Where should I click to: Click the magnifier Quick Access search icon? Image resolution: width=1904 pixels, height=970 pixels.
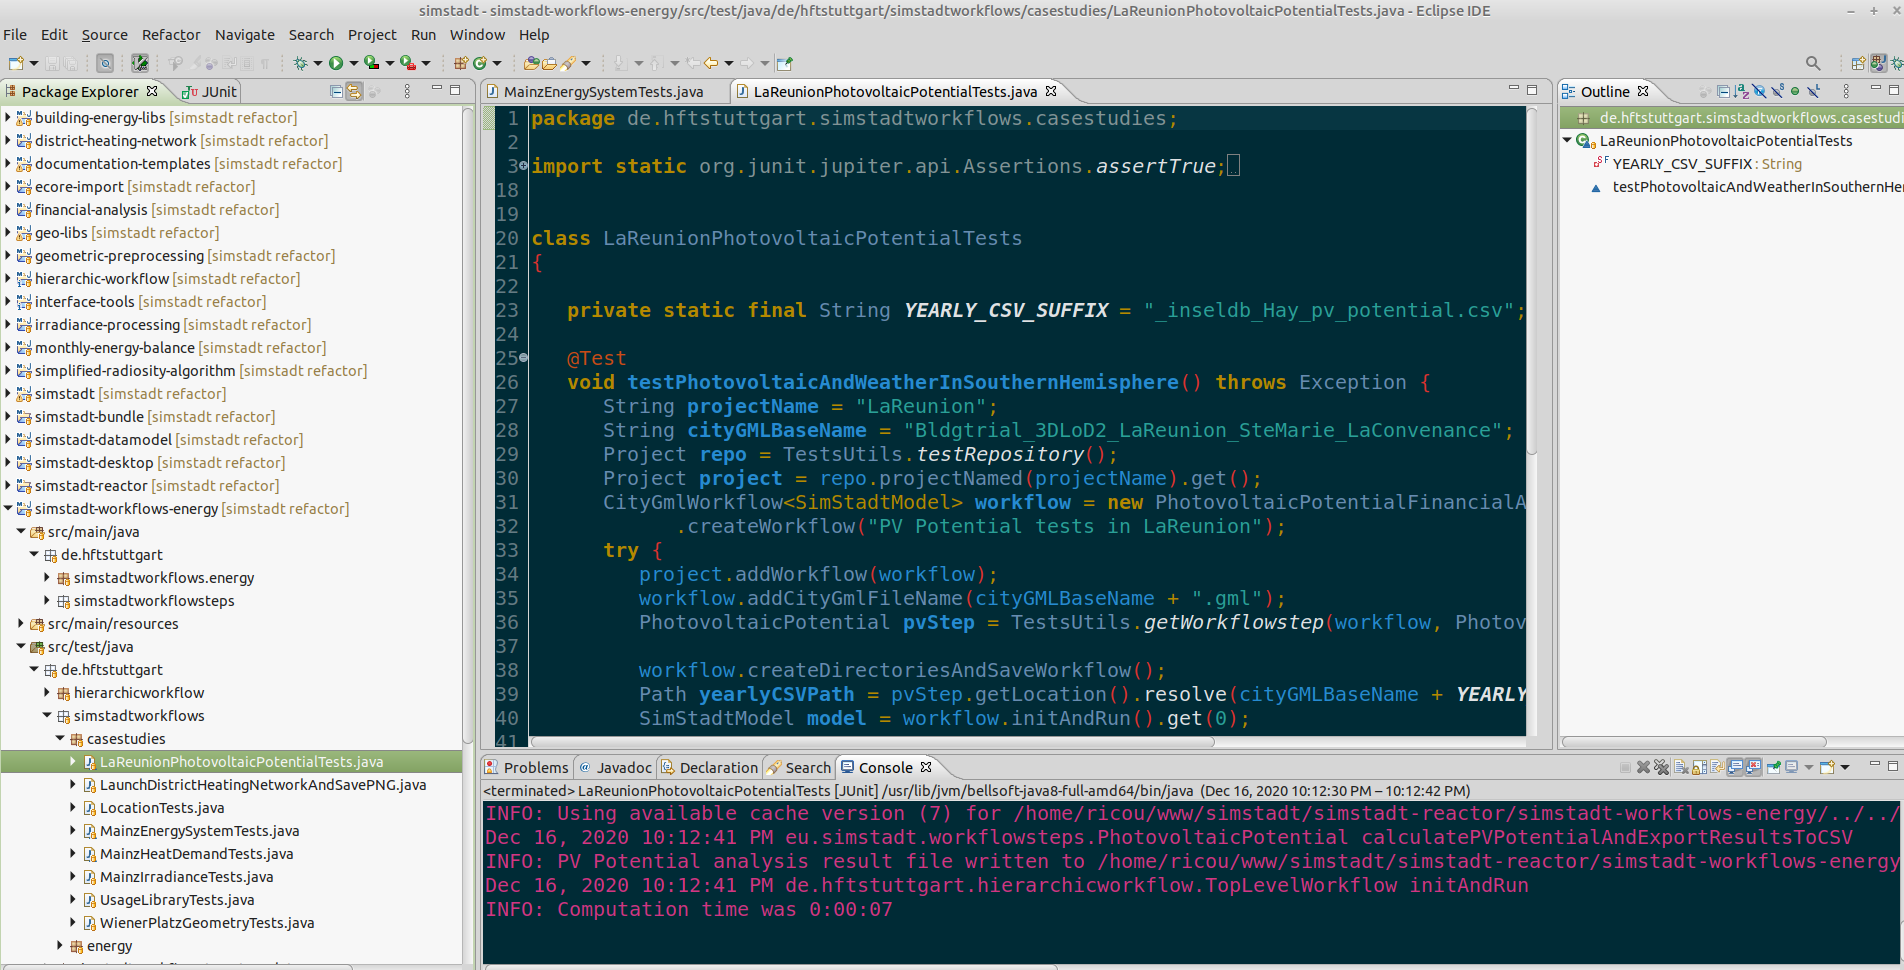point(1813,63)
